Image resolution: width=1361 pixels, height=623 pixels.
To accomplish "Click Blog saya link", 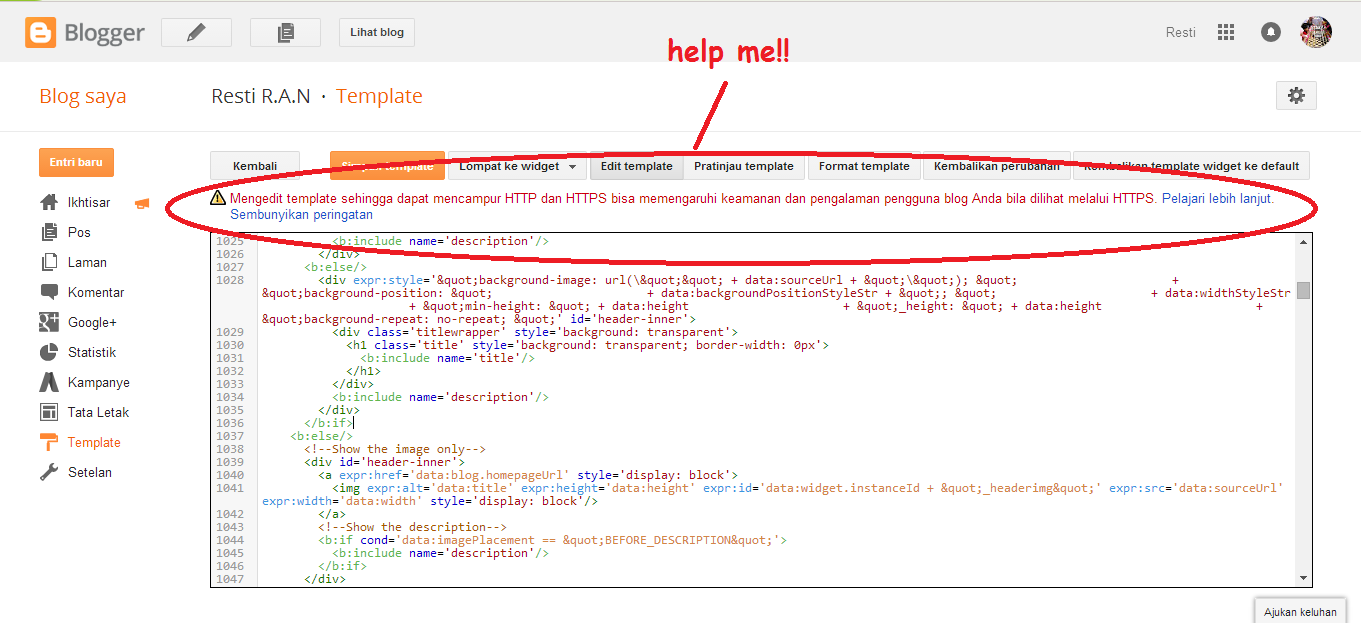I will 83,96.
